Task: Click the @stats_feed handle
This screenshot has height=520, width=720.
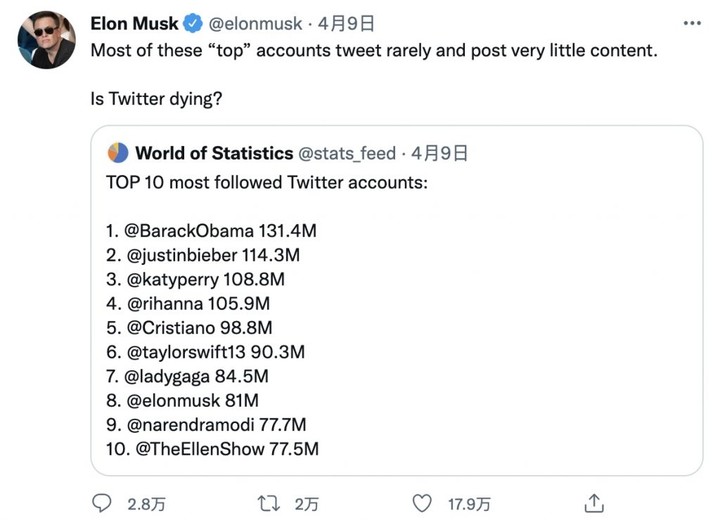Action: coord(347,153)
